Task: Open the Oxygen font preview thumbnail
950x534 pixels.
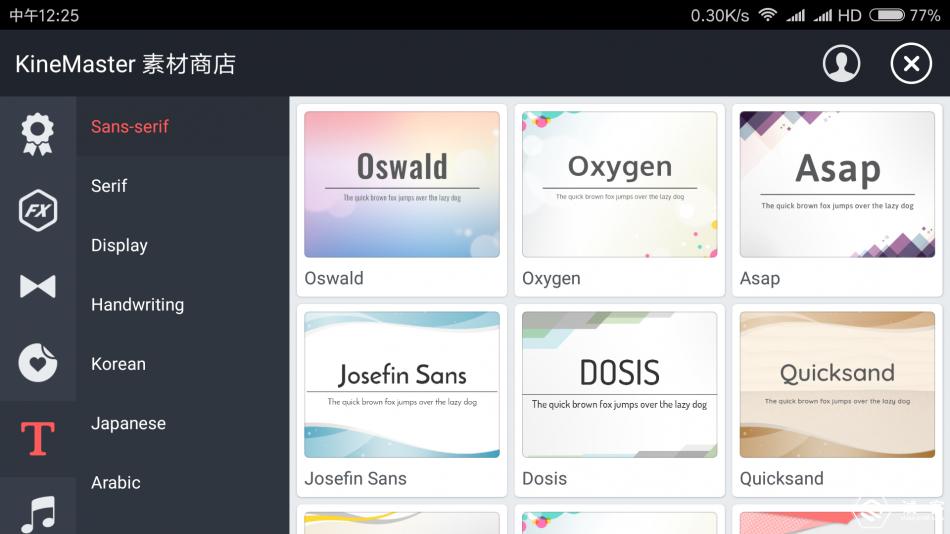Action: tap(619, 184)
